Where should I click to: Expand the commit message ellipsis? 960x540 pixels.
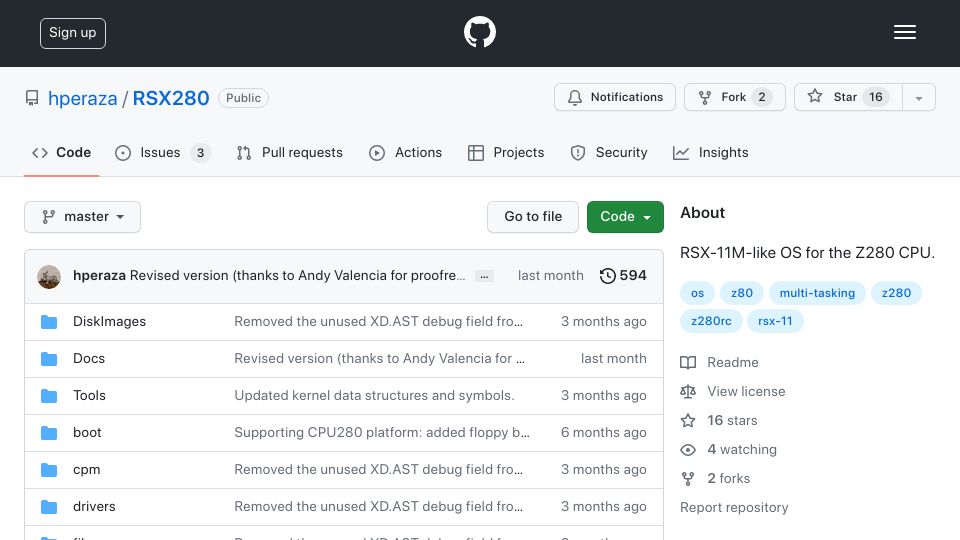(484, 276)
